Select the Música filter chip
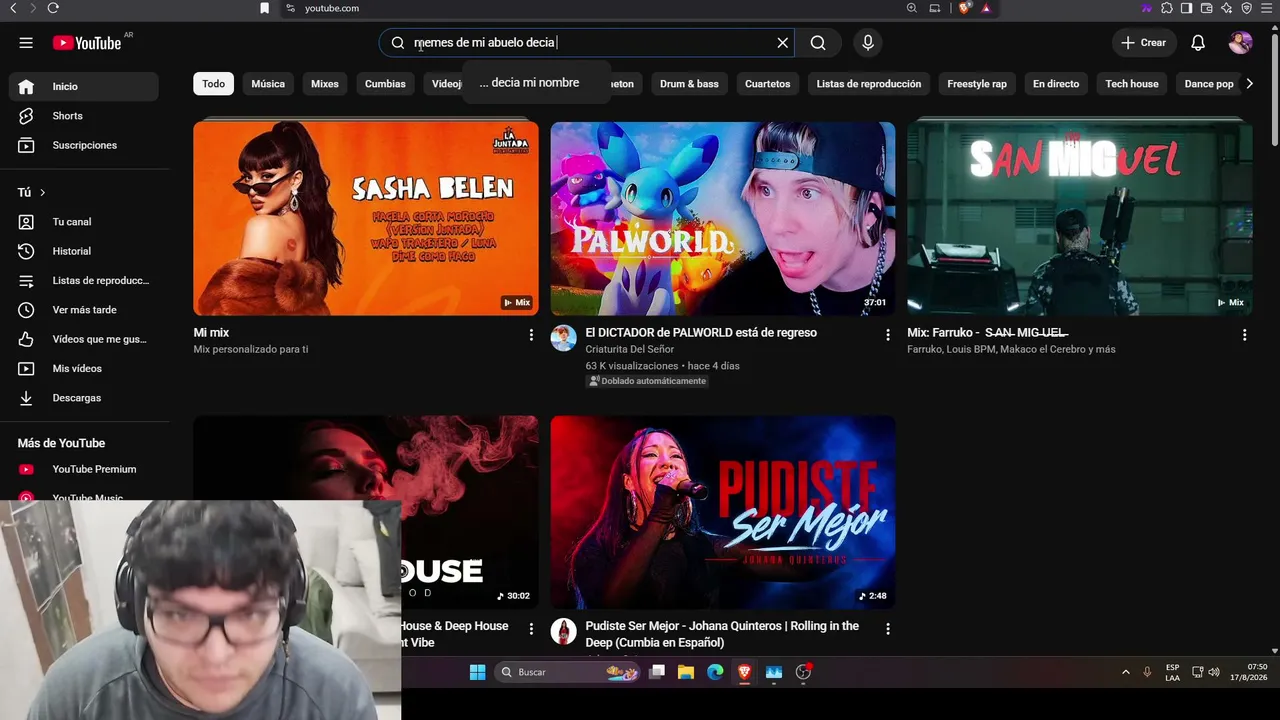This screenshot has height=720, width=1280. pos(268,84)
